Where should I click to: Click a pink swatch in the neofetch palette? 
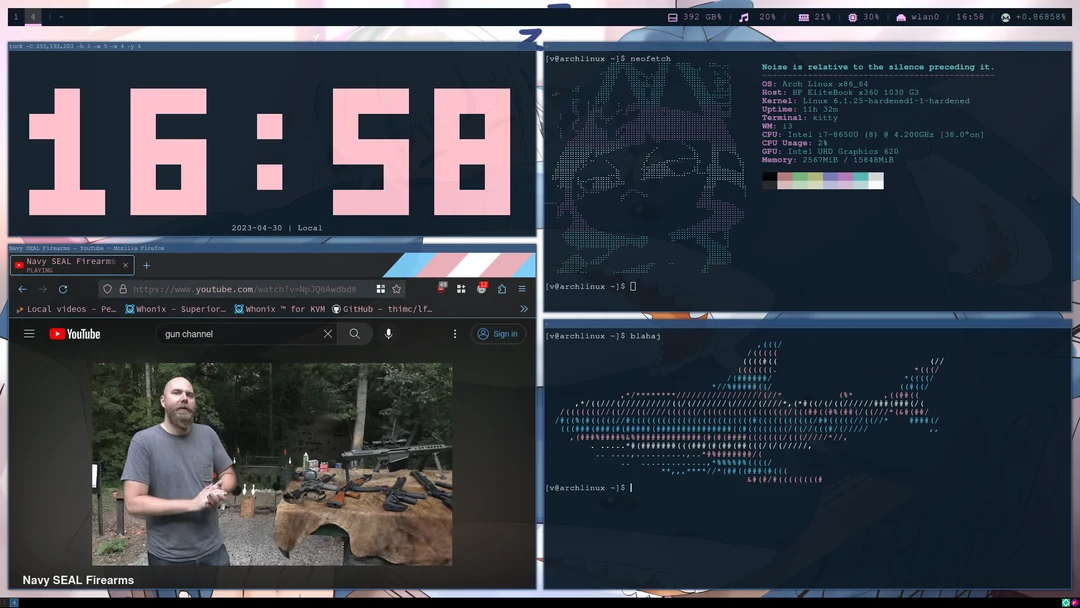(844, 178)
